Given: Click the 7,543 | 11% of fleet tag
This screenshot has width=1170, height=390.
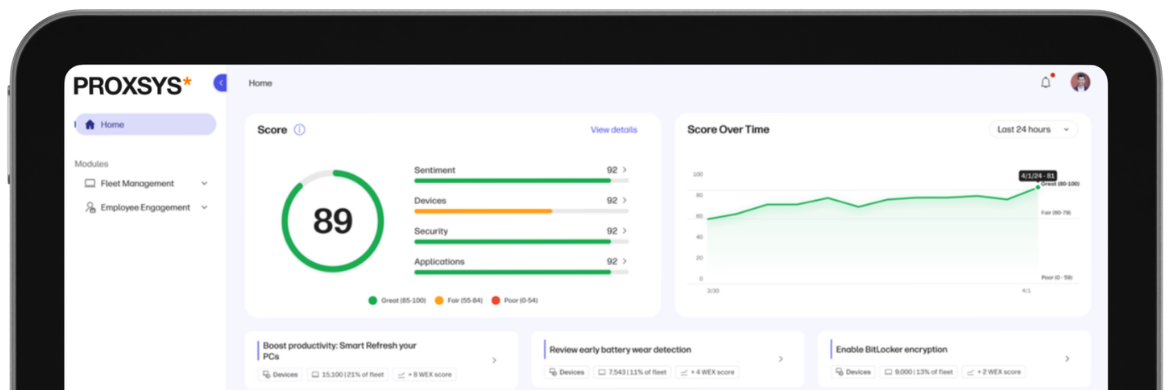Looking at the screenshot, I should pos(632,372).
